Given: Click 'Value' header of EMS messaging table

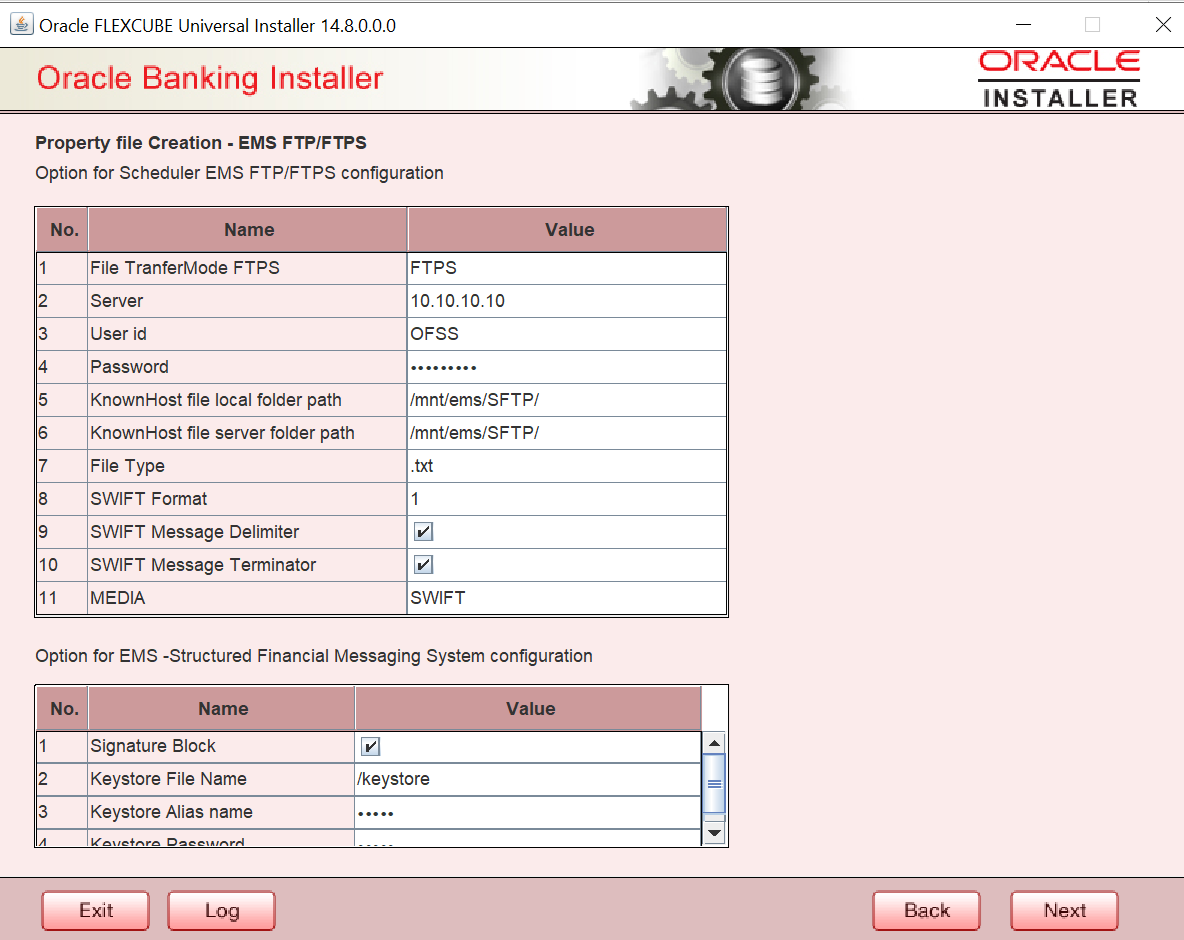Looking at the screenshot, I should [x=529, y=709].
